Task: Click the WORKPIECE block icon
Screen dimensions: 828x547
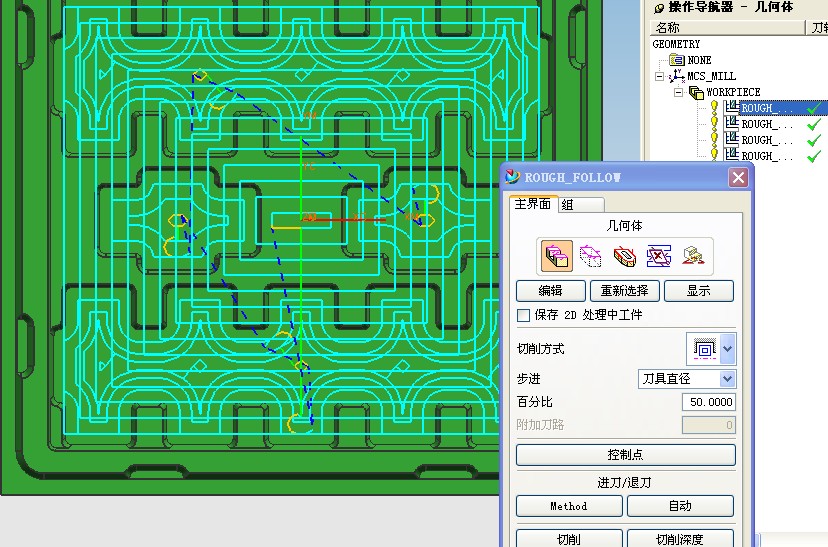Action: click(697, 93)
